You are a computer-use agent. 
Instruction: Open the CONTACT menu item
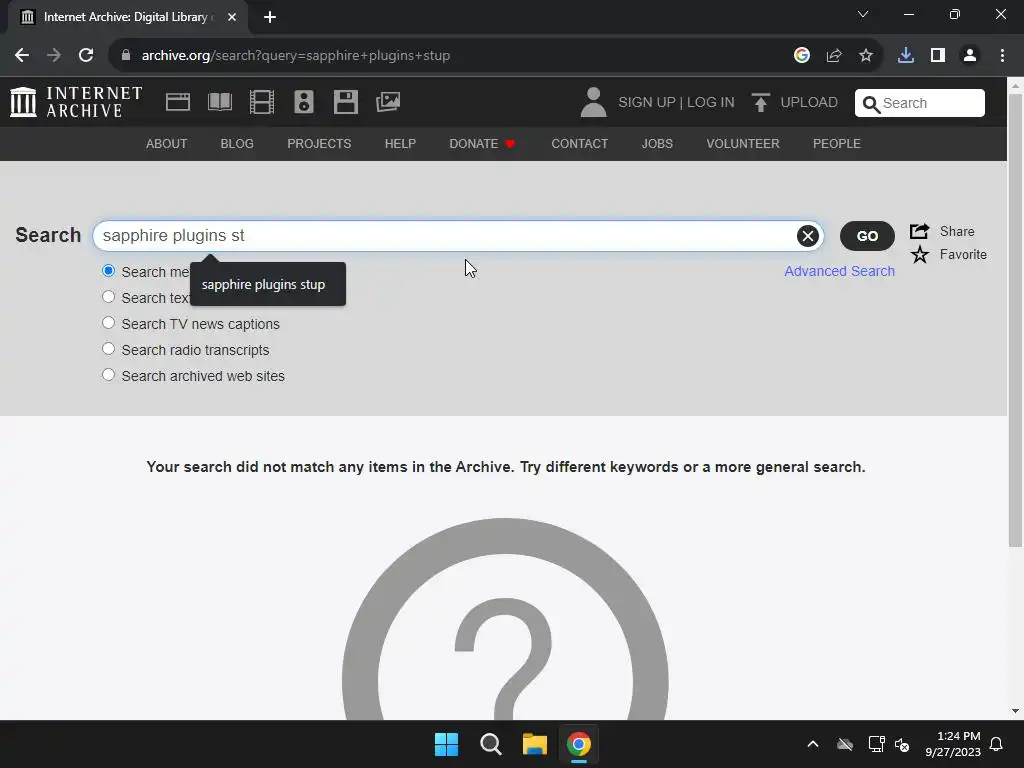tap(580, 144)
